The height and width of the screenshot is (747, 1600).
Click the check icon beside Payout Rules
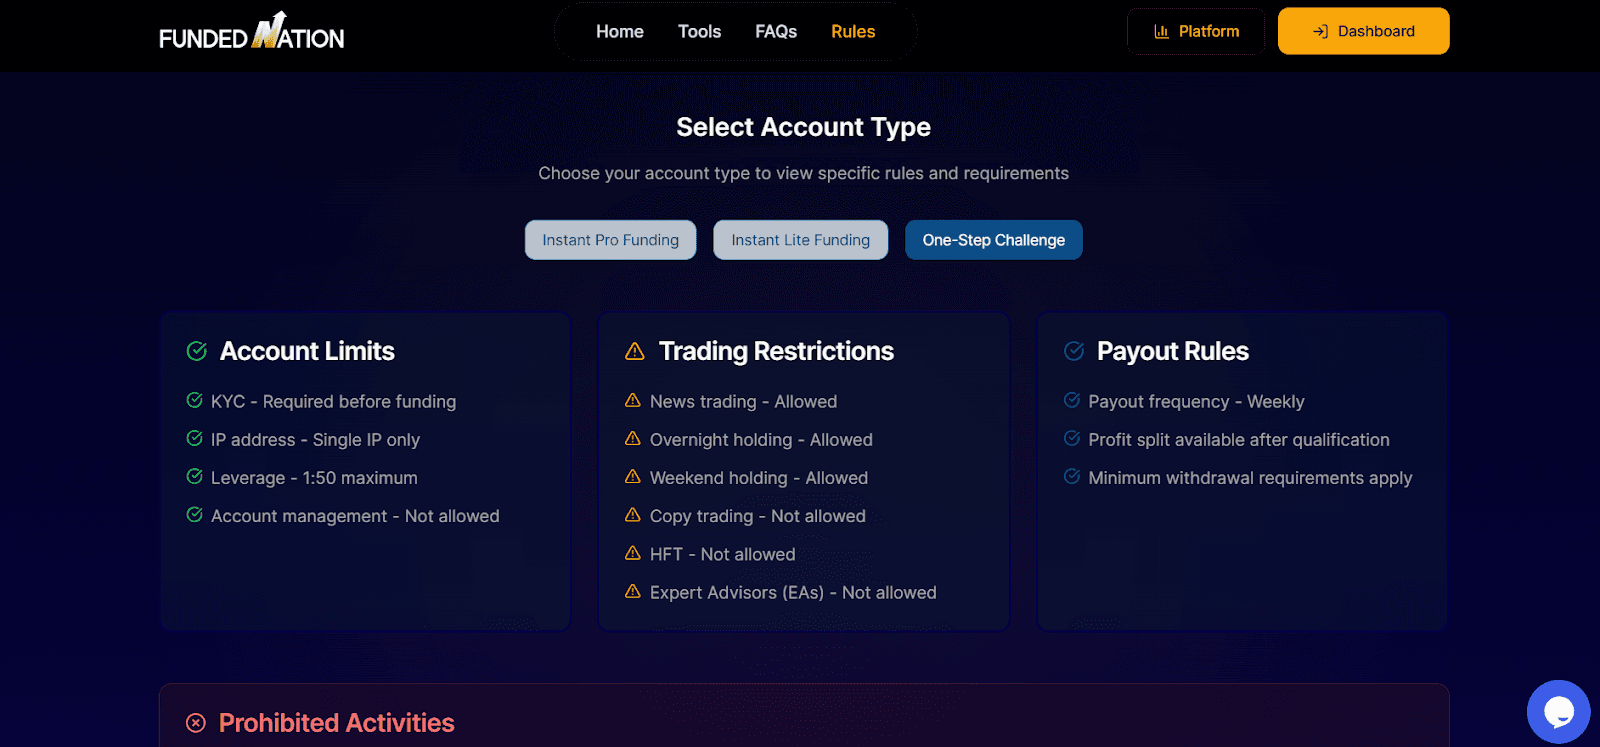pyautogui.click(x=1074, y=351)
